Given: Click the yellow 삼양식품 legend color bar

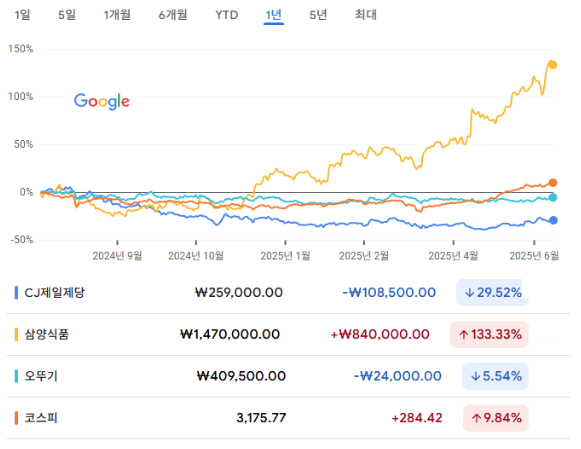Looking at the screenshot, I should coord(16,335).
